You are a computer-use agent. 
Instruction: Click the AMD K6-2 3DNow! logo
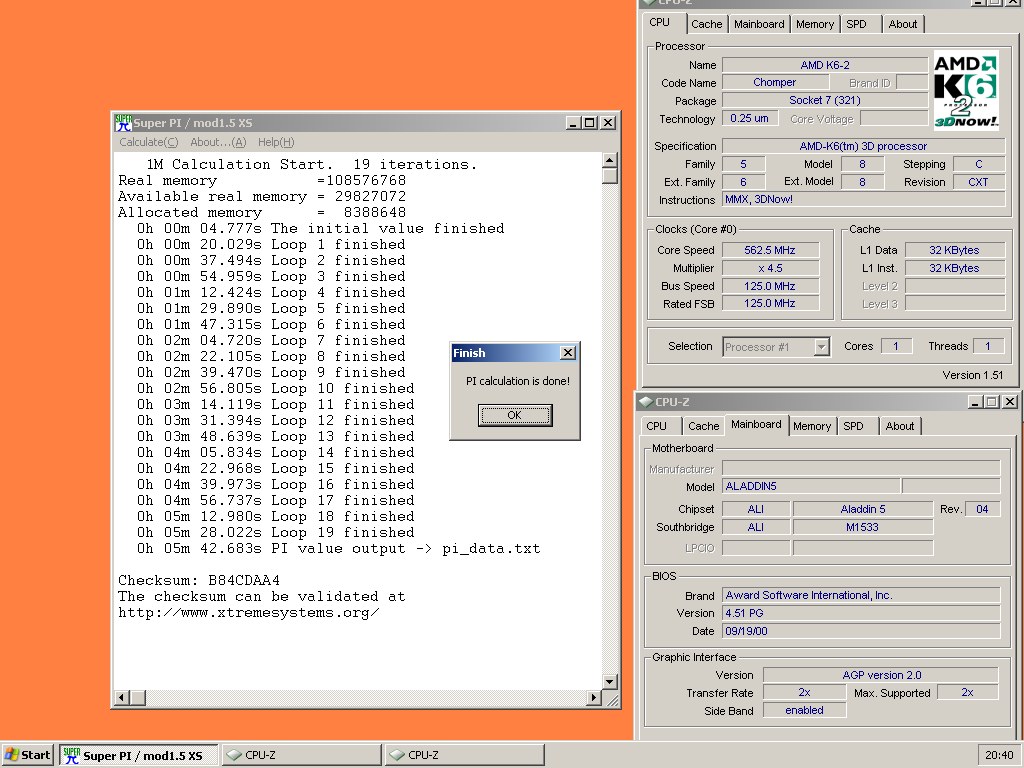[x=965, y=90]
